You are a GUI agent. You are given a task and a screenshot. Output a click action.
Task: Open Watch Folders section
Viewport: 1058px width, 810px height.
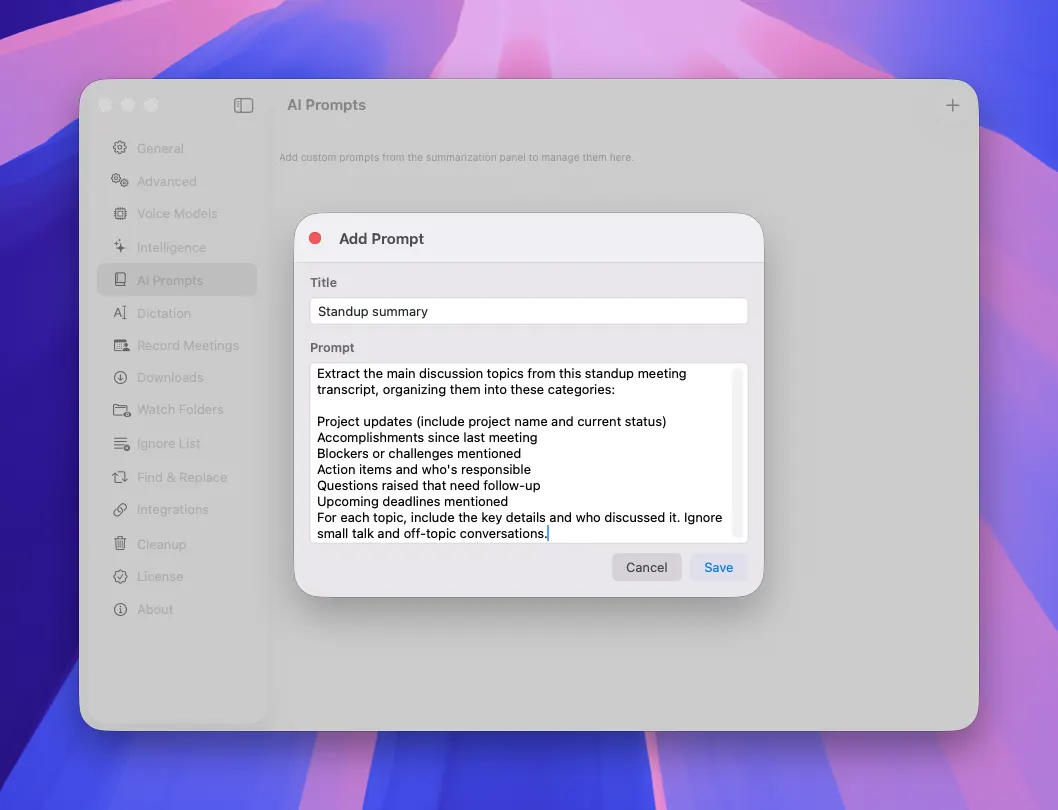pyautogui.click(x=177, y=410)
